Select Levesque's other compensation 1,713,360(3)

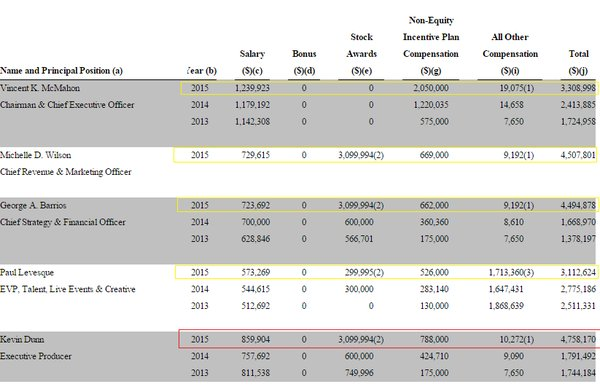pos(511,273)
